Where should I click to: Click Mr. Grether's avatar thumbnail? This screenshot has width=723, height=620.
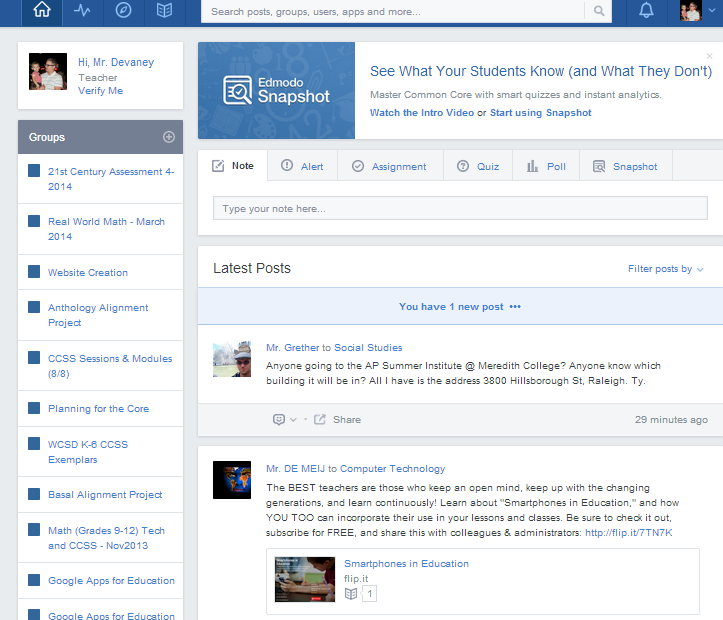232,359
